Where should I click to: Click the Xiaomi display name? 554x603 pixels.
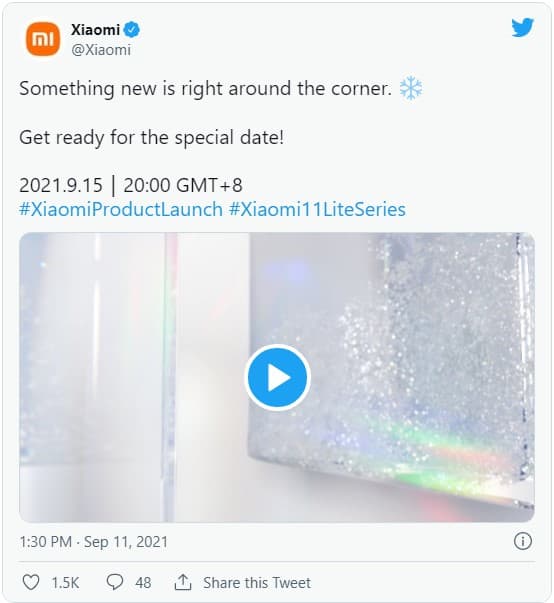[x=95, y=30]
